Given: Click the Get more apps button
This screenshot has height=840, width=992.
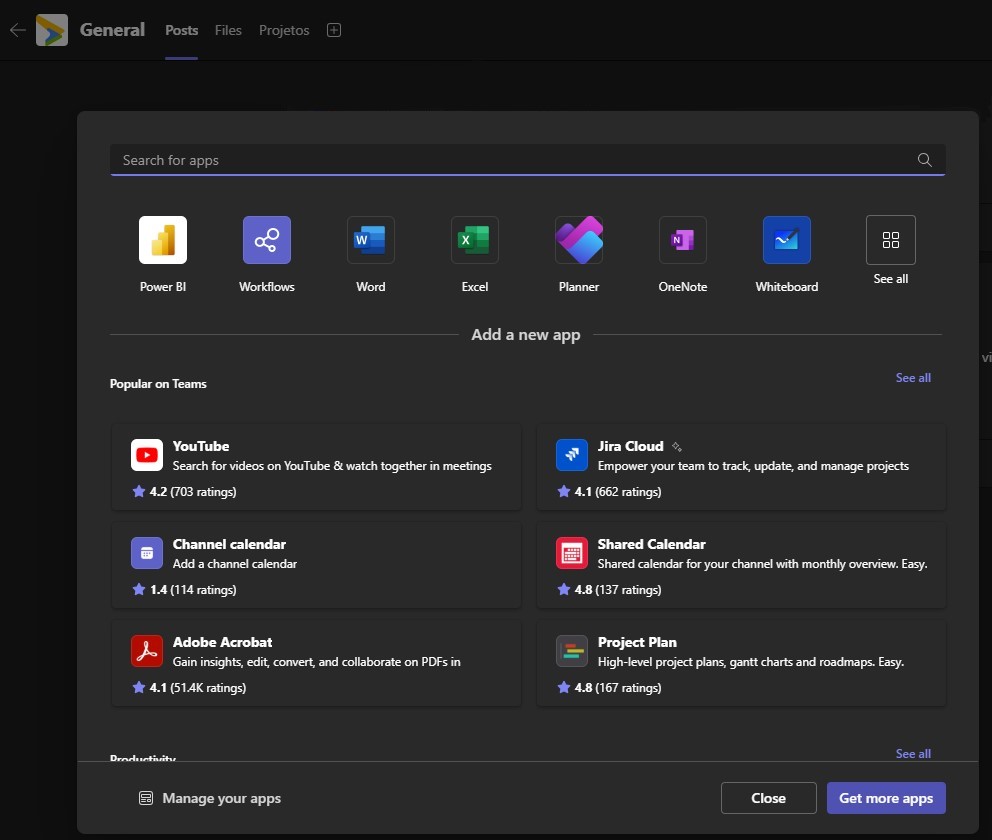Looking at the screenshot, I should pyautogui.click(x=885, y=798).
